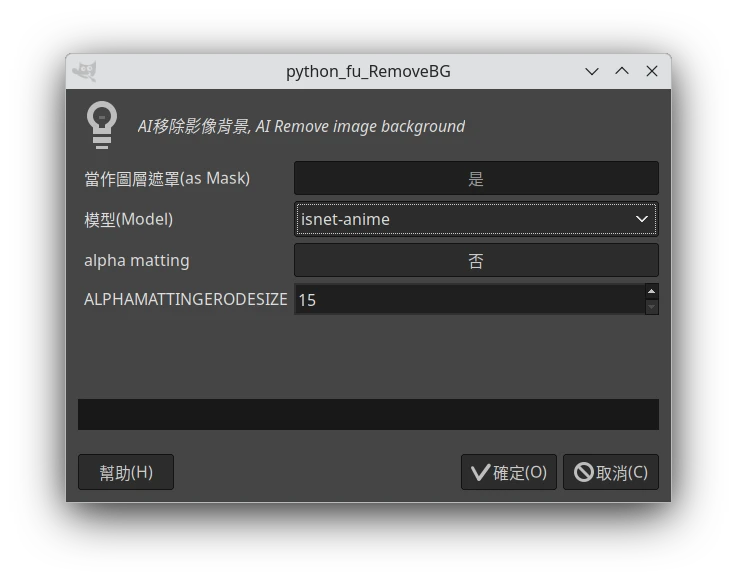This screenshot has height=581, width=738.
Task: Click the AI Remove image background description
Action: (x=301, y=127)
